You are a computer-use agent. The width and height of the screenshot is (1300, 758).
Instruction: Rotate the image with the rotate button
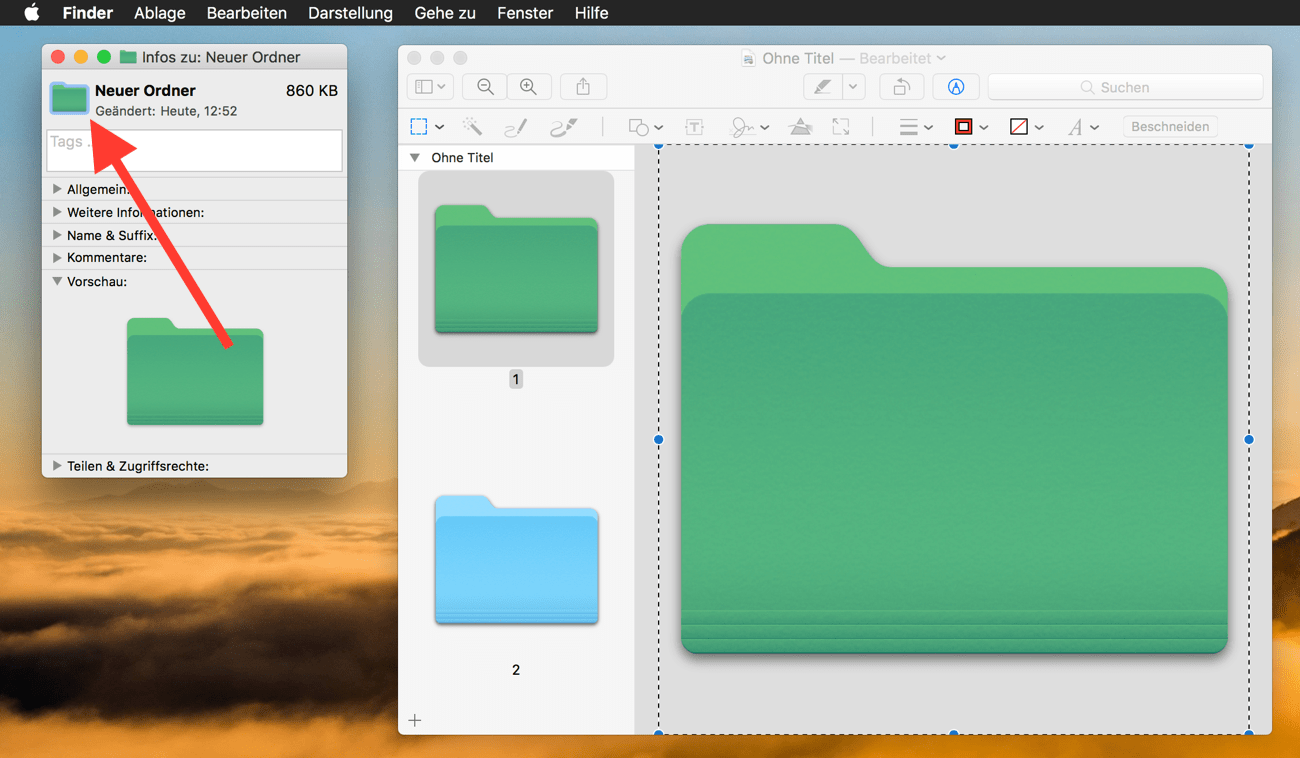901,87
